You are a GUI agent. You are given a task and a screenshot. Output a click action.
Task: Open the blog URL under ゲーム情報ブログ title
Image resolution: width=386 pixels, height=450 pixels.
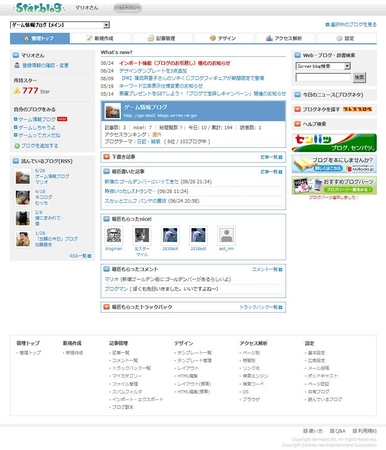point(160,115)
